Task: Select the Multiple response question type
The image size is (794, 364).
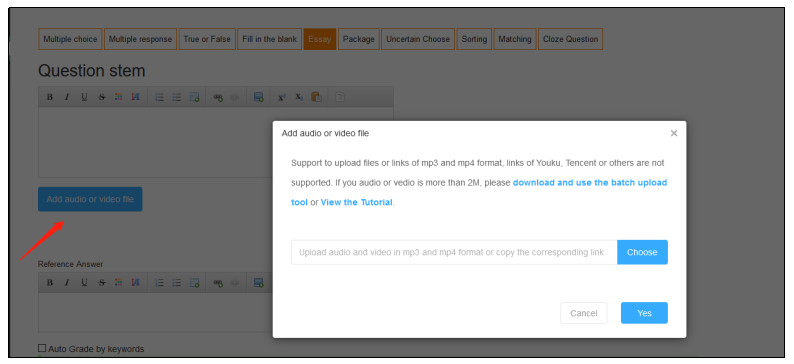Action: (x=140, y=39)
